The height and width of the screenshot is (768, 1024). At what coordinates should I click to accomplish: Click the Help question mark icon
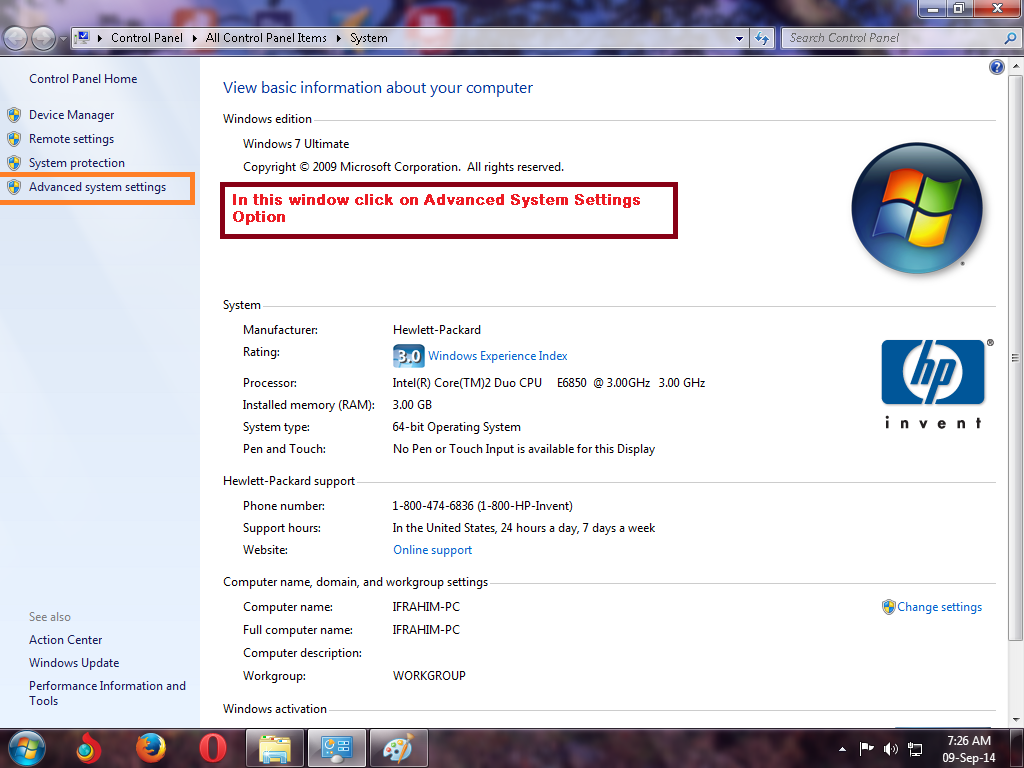[997, 67]
